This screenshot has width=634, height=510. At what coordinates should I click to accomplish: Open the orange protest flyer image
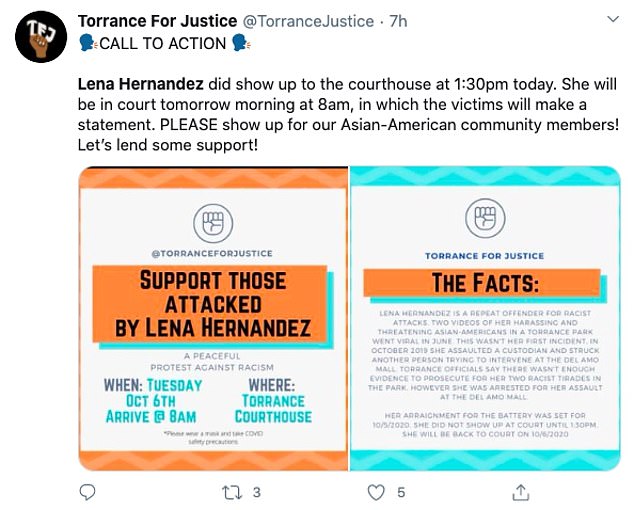pyautogui.click(x=213, y=318)
